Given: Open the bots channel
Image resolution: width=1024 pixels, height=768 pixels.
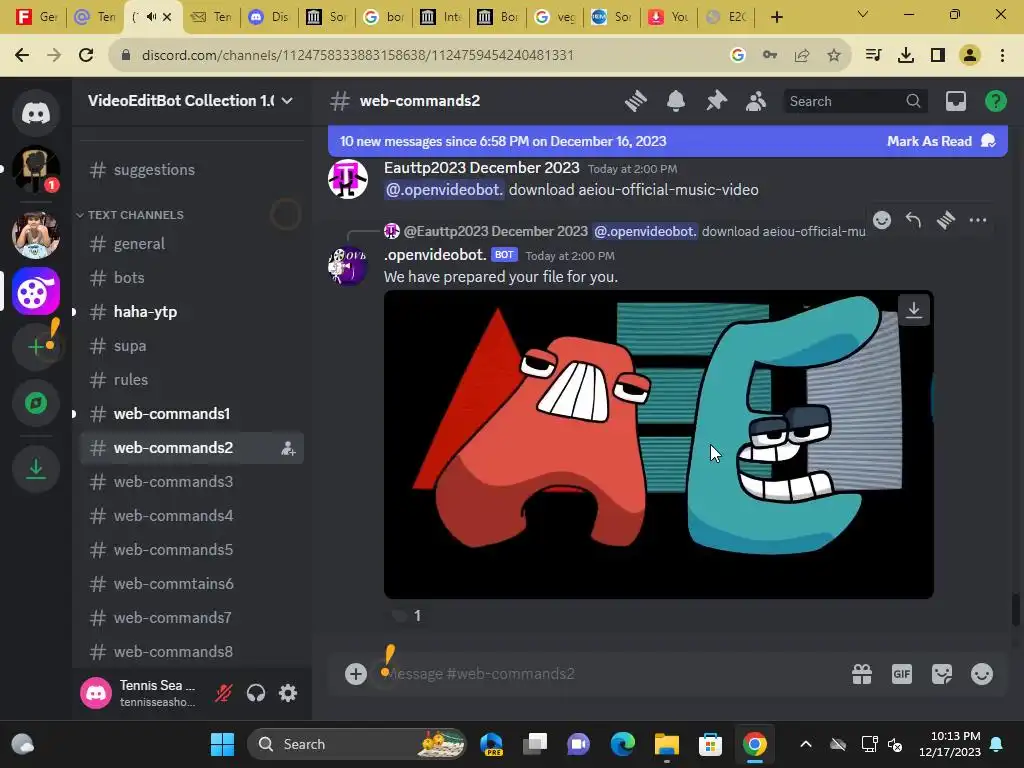Looking at the screenshot, I should click(x=191, y=278).
